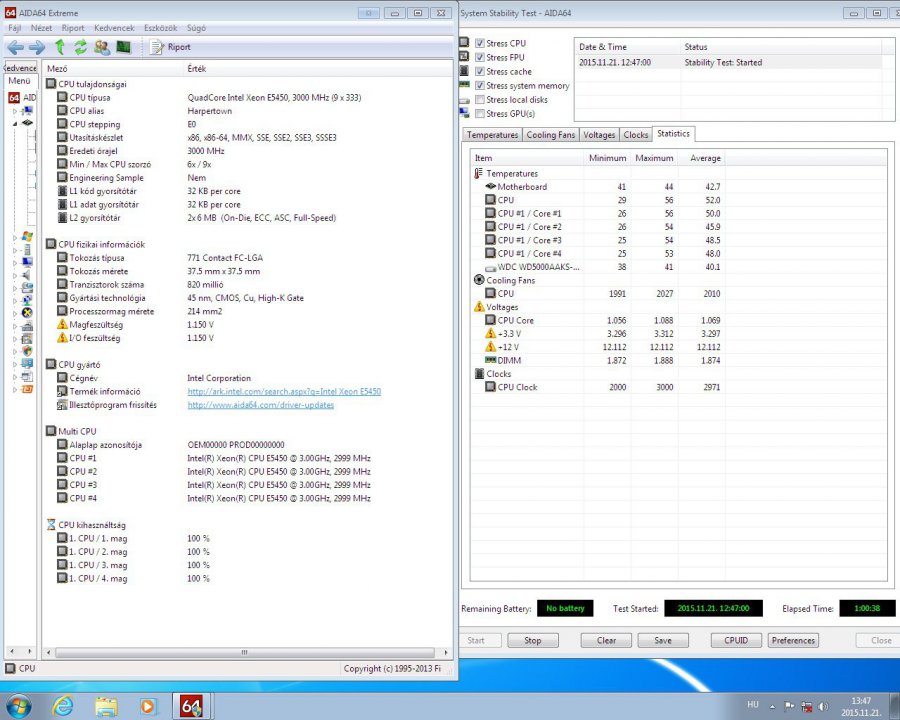Click the thermometer icon next to Temperatures
The width and height of the screenshot is (900, 720).
pos(479,173)
